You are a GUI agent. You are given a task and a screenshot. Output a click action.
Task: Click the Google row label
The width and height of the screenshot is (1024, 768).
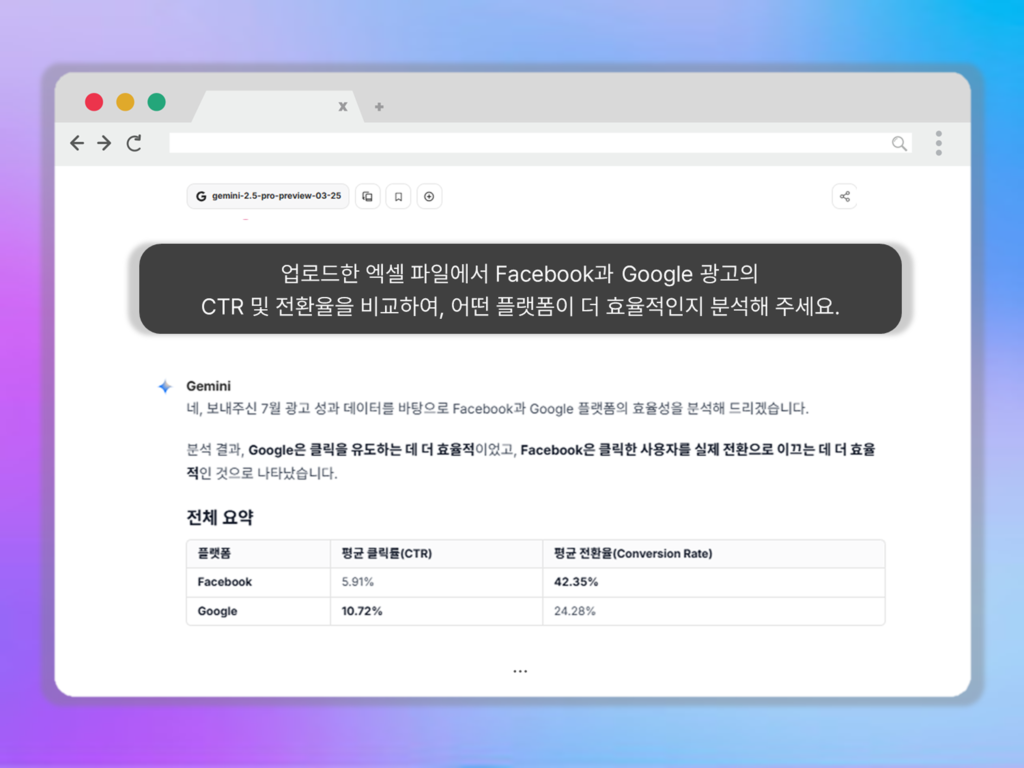pyautogui.click(x=217, y=611)
